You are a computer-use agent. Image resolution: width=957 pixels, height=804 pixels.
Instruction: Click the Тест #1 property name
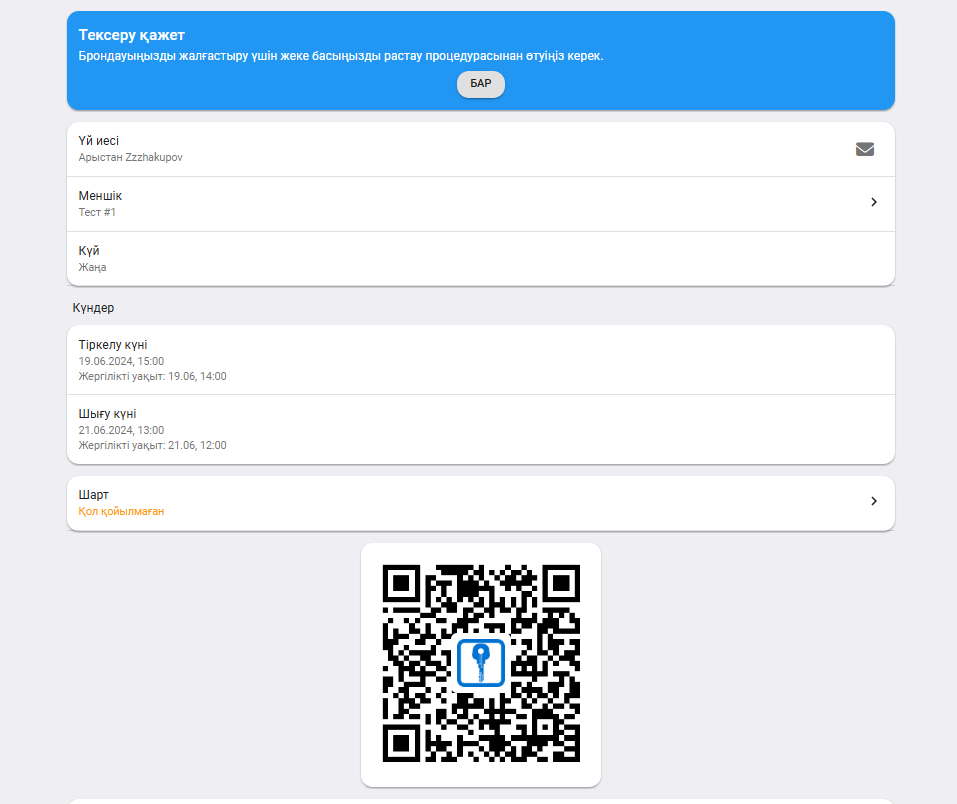97,212
